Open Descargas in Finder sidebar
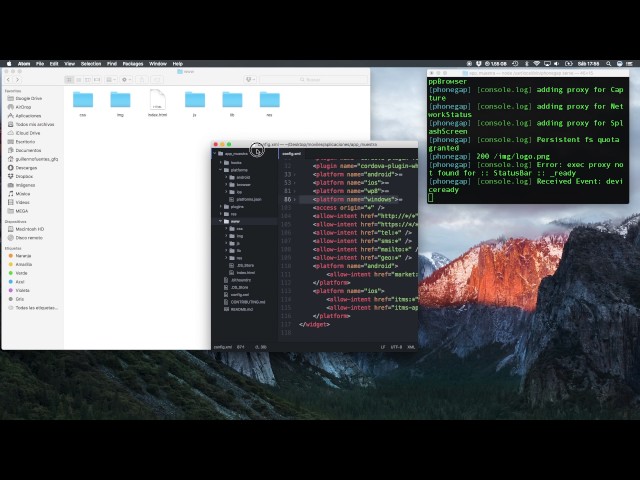The image size is (640, 480). pyautogui.click(x=26, y=168)
